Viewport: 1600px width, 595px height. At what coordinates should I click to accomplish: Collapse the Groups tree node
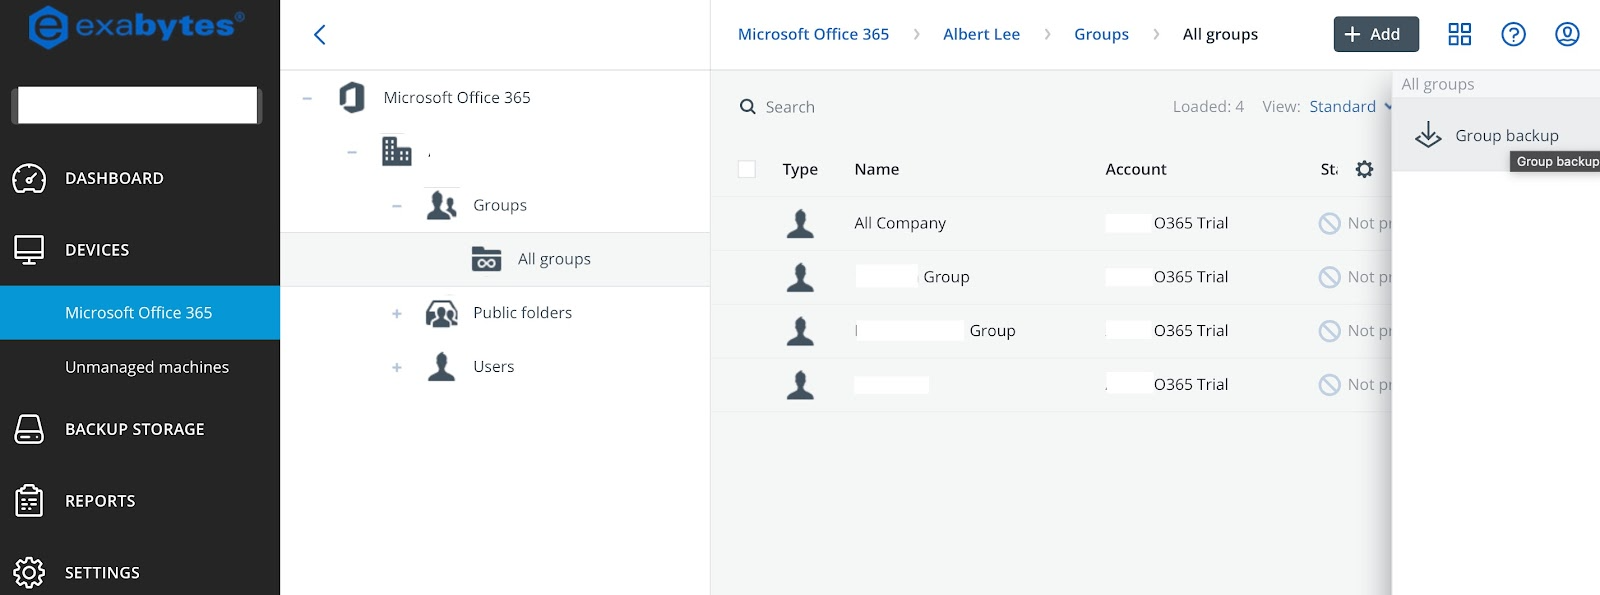coord(397,206)
